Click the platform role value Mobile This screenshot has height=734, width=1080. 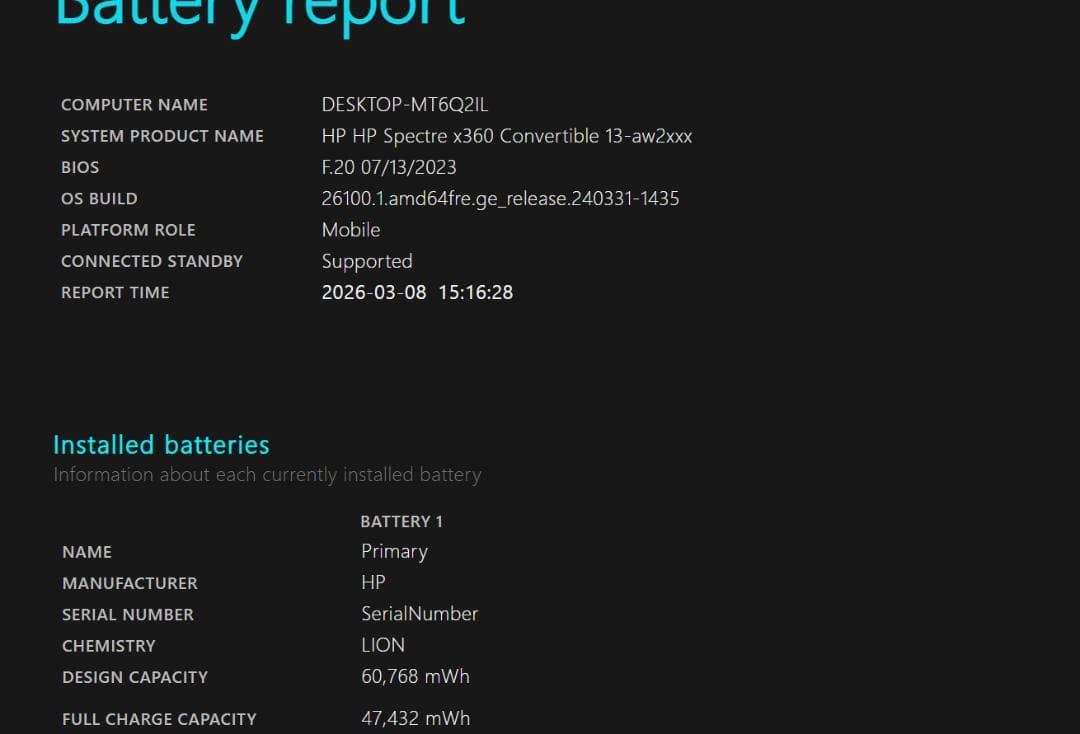pyautogui.click(x=351, y=230)
